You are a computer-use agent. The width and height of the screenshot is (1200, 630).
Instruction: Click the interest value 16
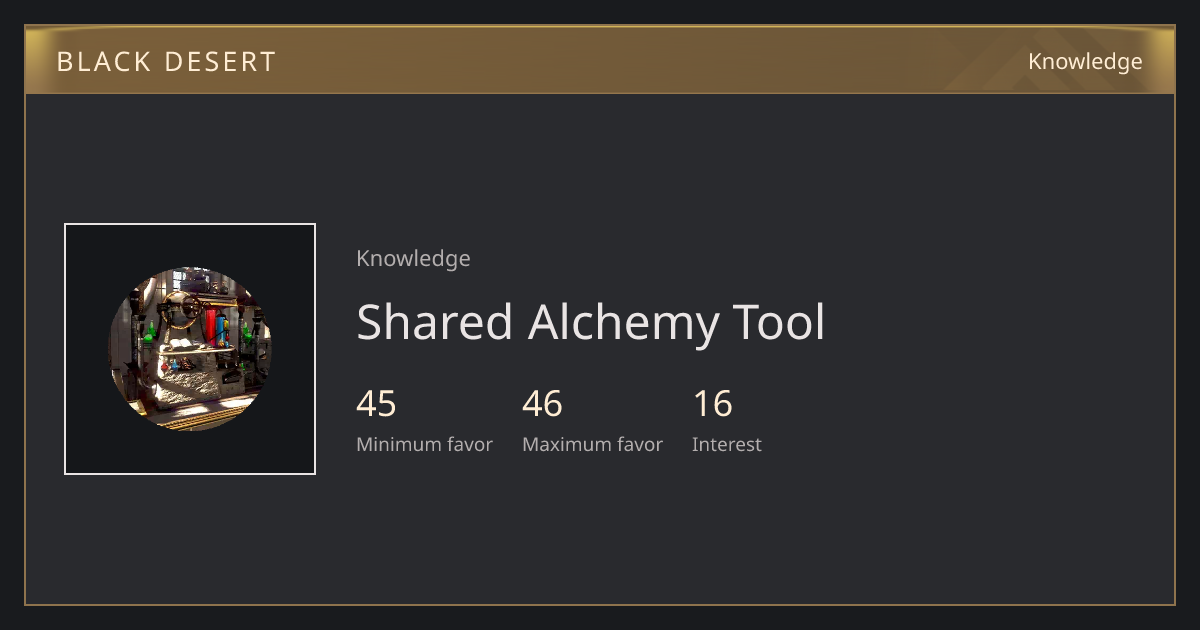click(712, 404)
